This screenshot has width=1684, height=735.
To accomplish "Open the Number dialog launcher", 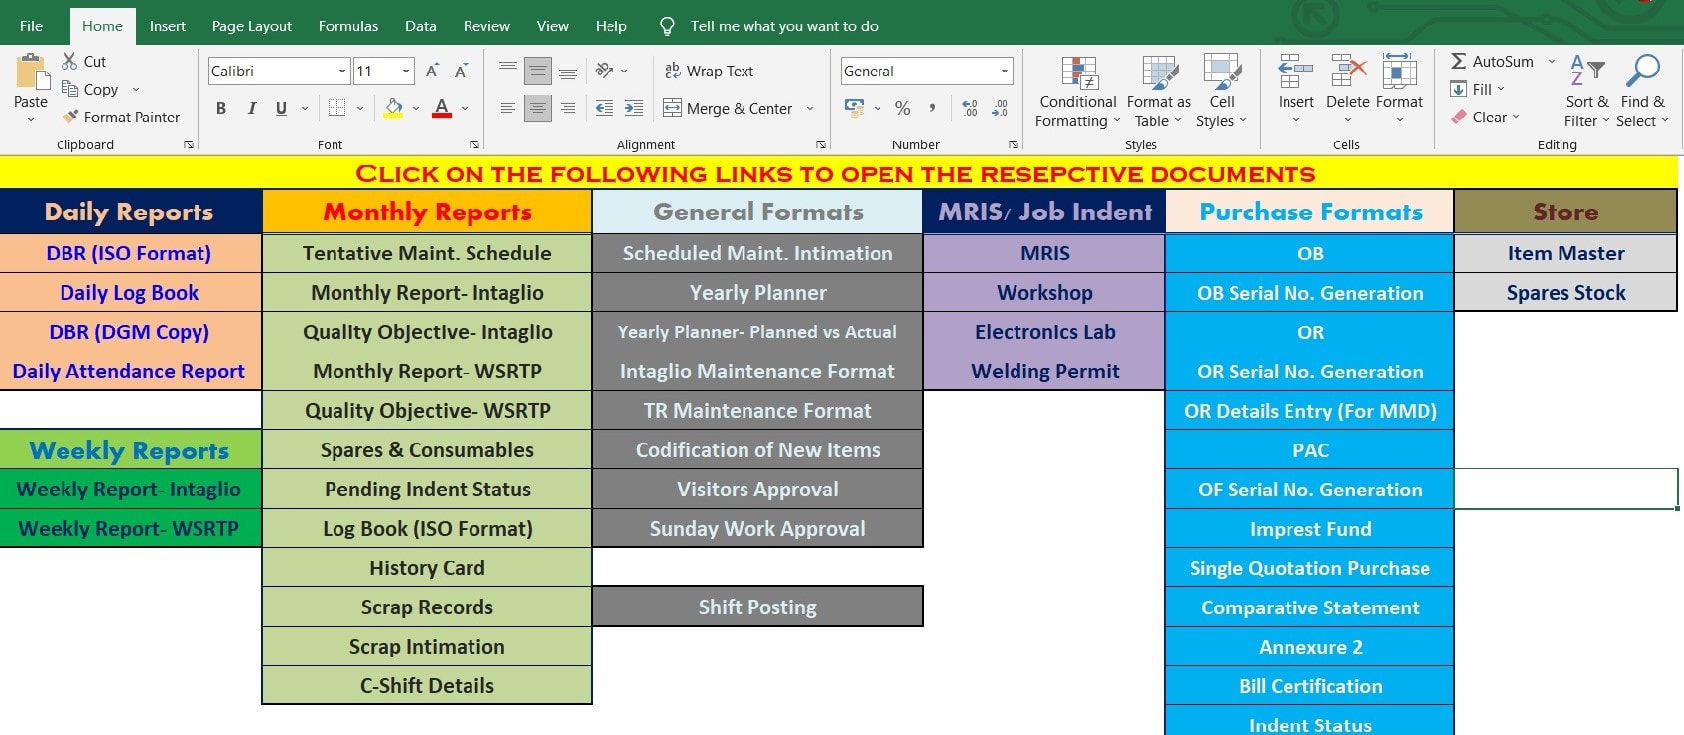I will 1013,145.
